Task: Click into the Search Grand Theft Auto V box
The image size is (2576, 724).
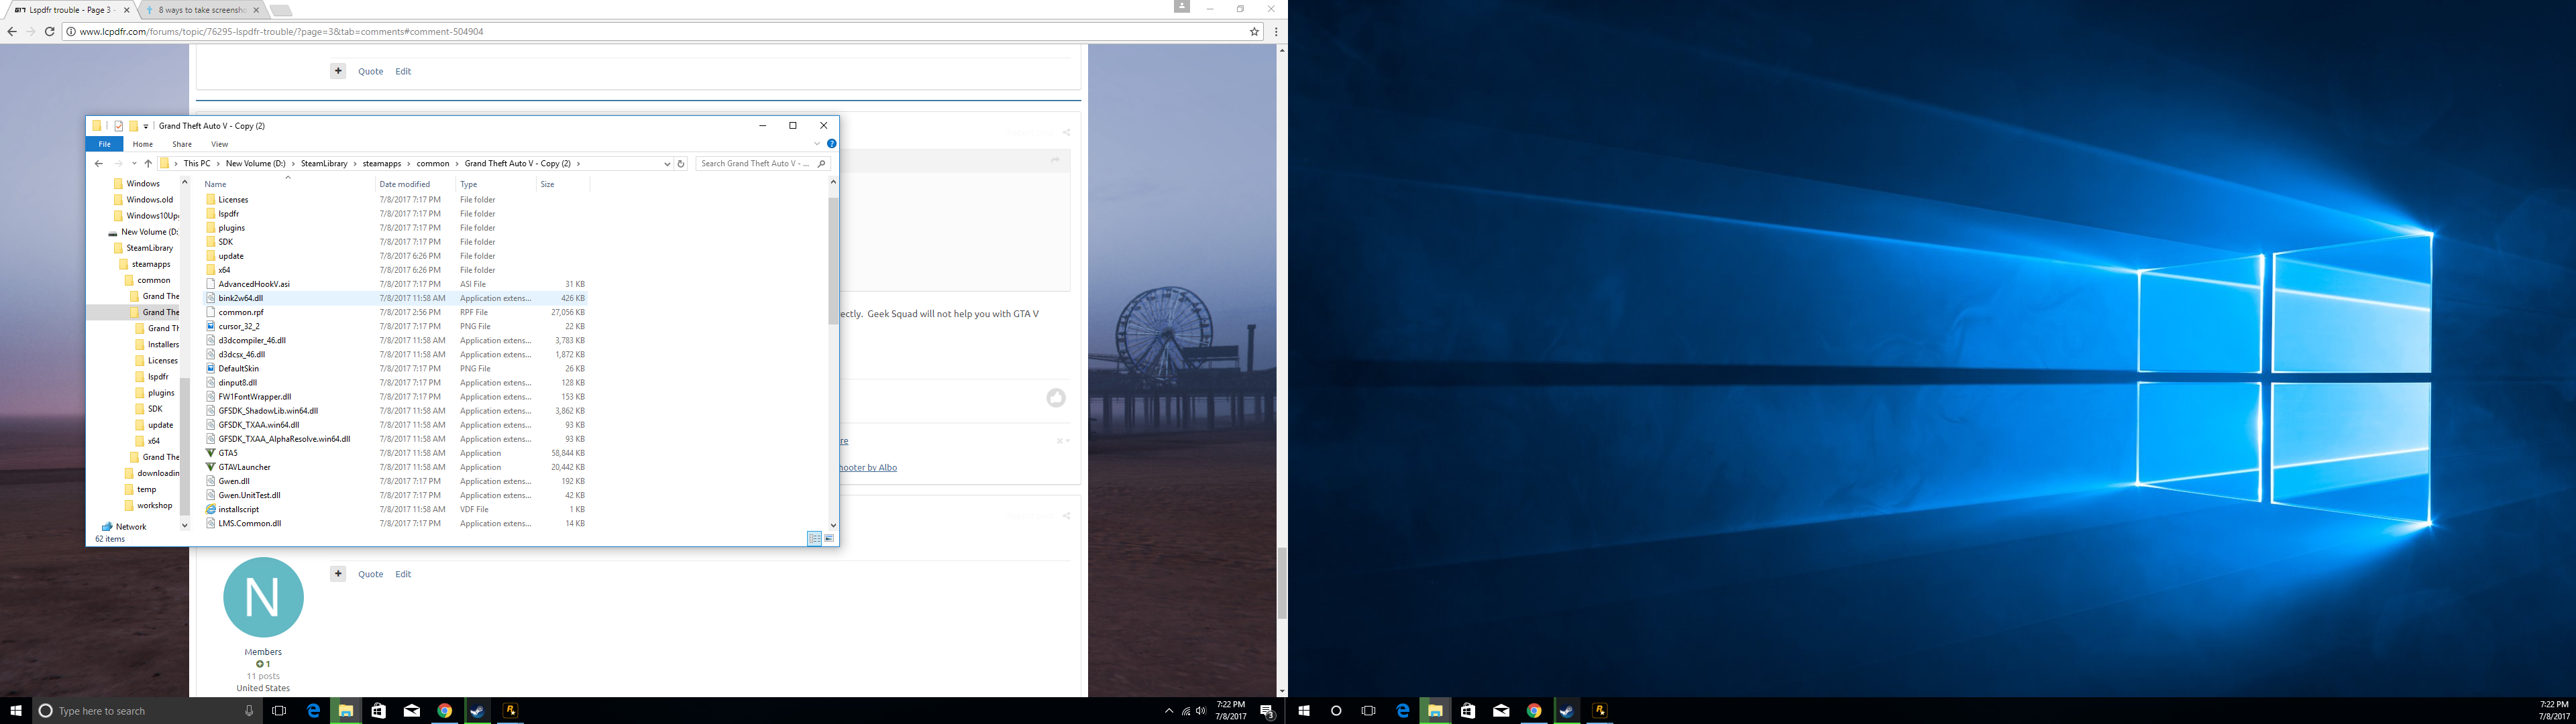Action: (x=755, y=164)
